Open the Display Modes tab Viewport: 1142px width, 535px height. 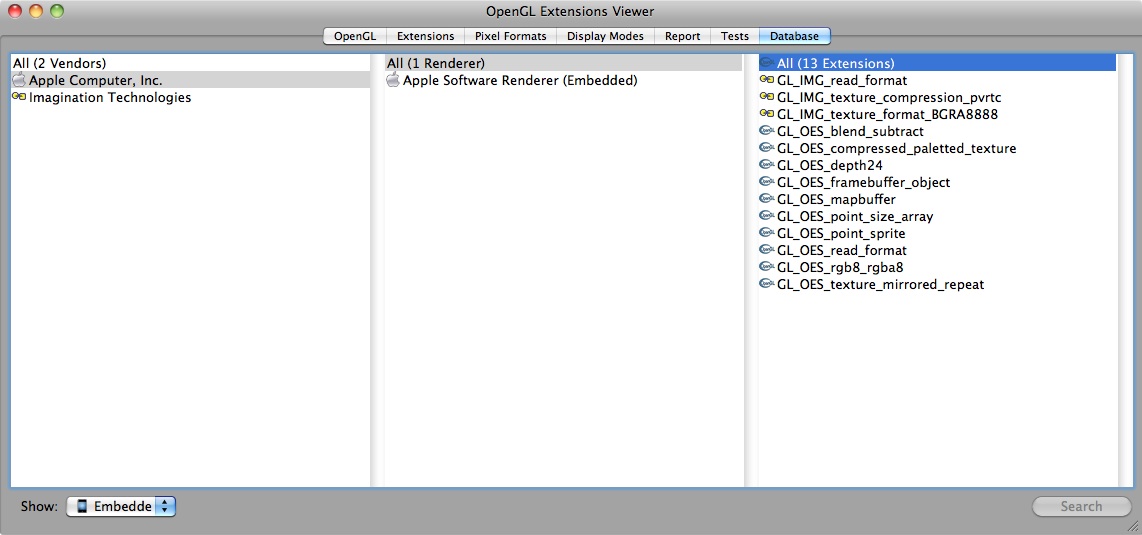point(605,36)
